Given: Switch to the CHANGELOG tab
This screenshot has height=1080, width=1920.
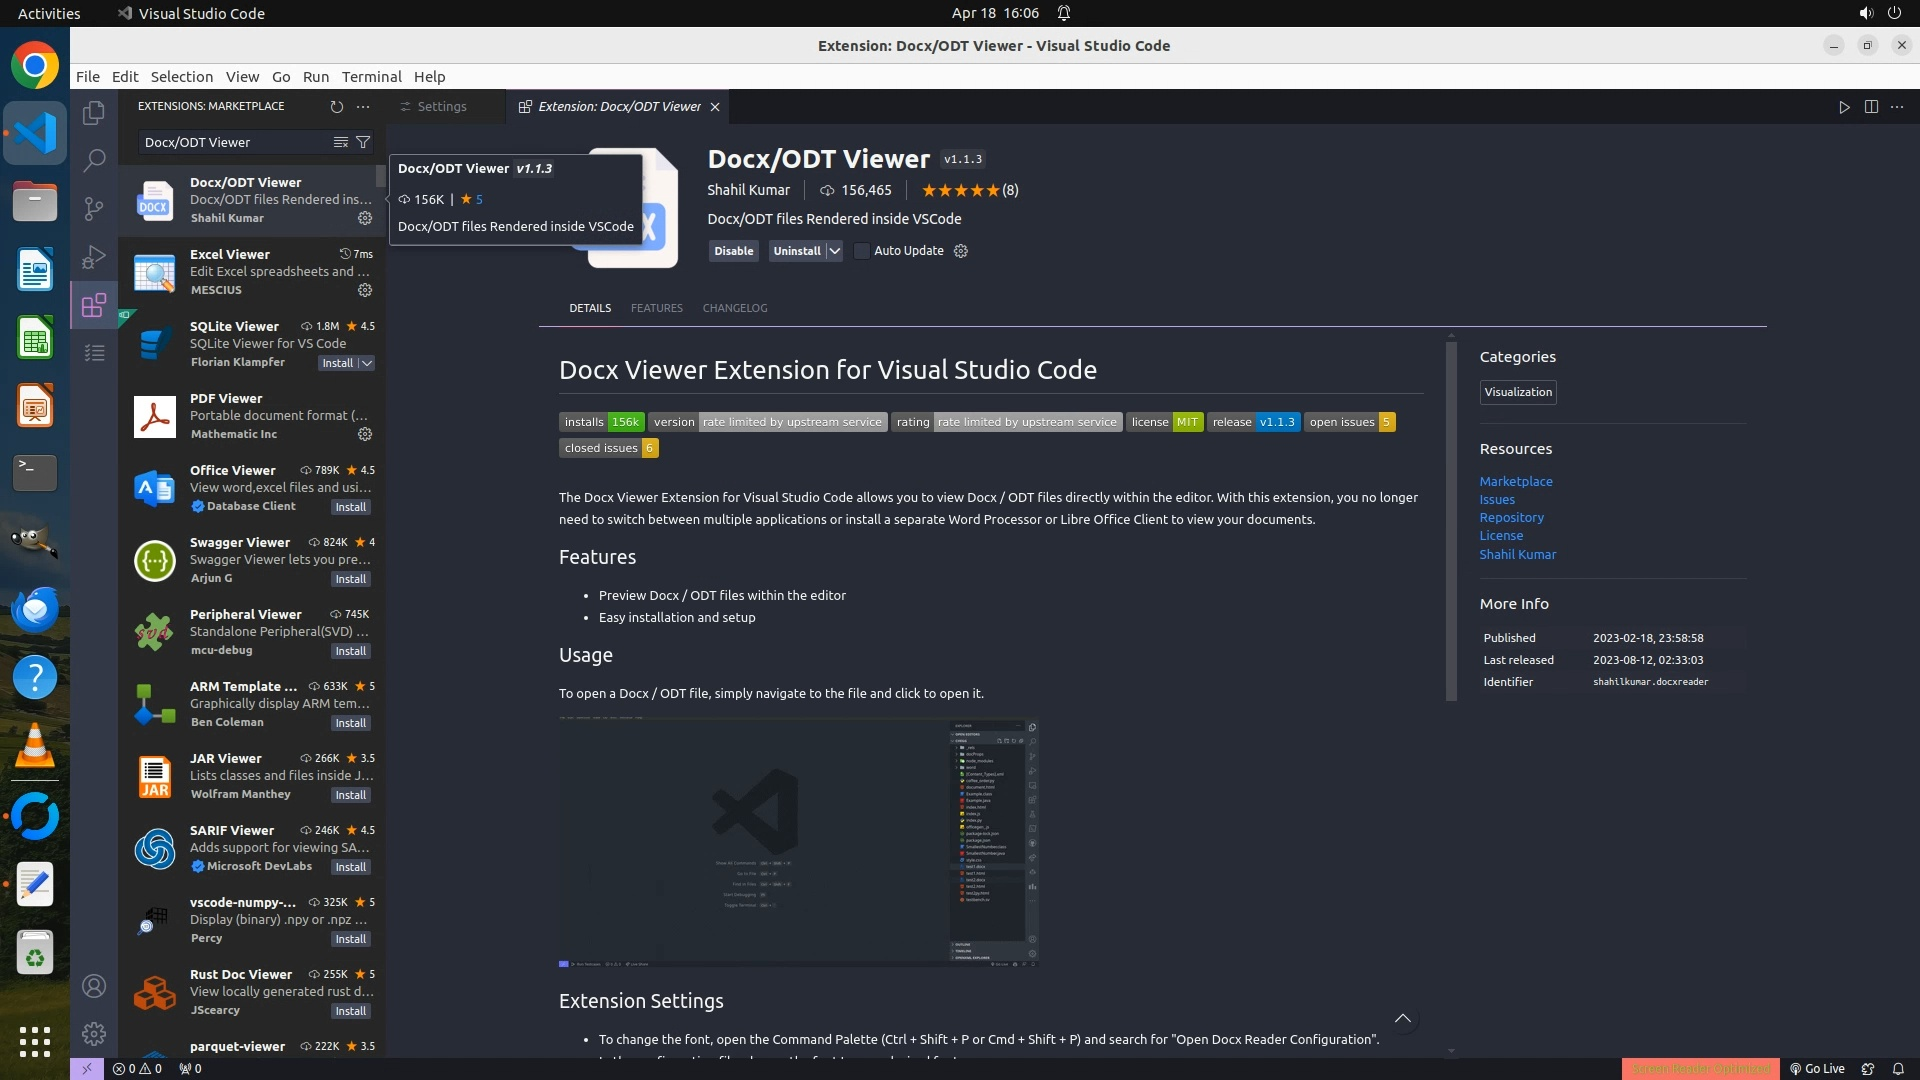Looking at the screenshot, I should (734, 308).
